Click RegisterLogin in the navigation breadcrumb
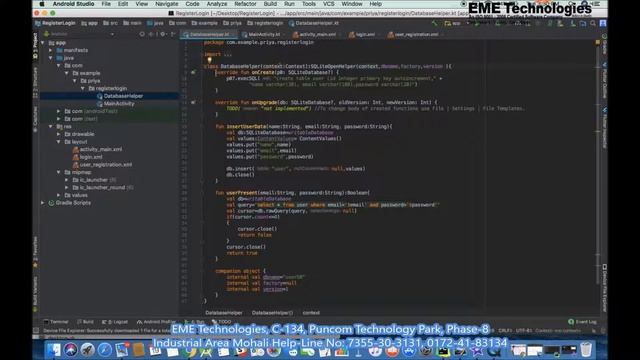This screenshot has height=360, width=640. tap(55, 24)
